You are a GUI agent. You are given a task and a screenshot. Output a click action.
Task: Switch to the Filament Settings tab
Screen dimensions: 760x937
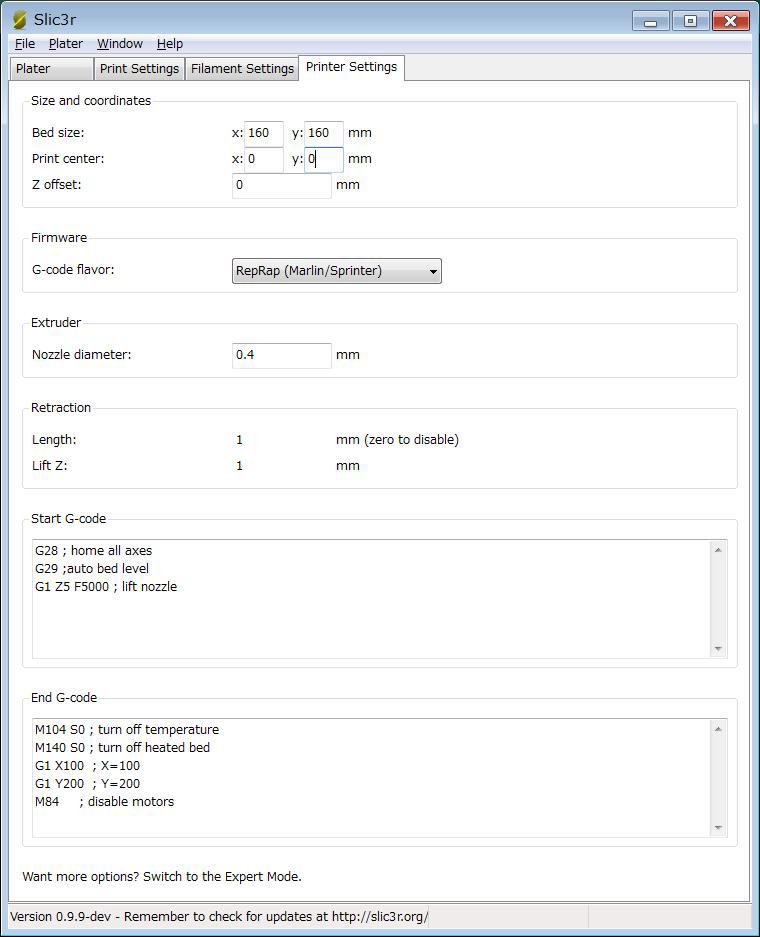(242, 69)
